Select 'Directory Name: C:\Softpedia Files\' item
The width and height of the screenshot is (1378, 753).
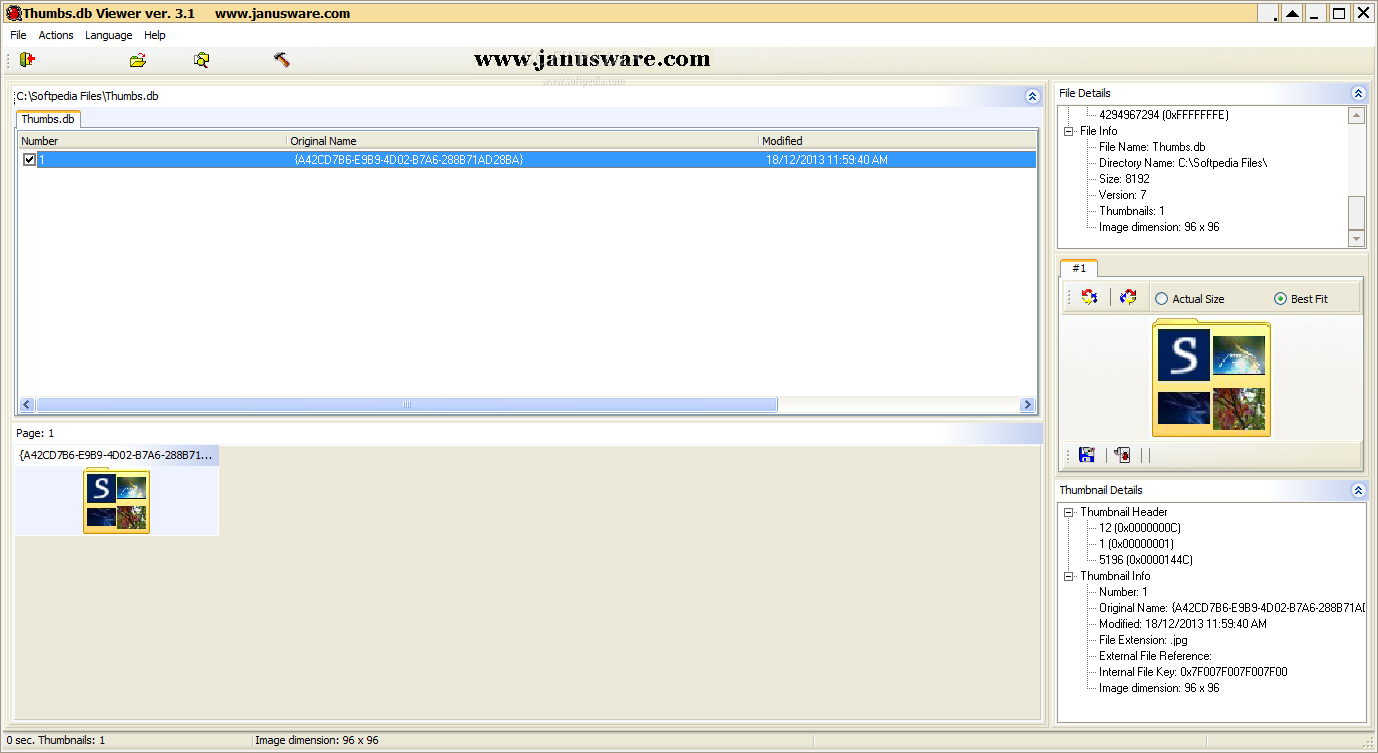tap(1183, 163)
